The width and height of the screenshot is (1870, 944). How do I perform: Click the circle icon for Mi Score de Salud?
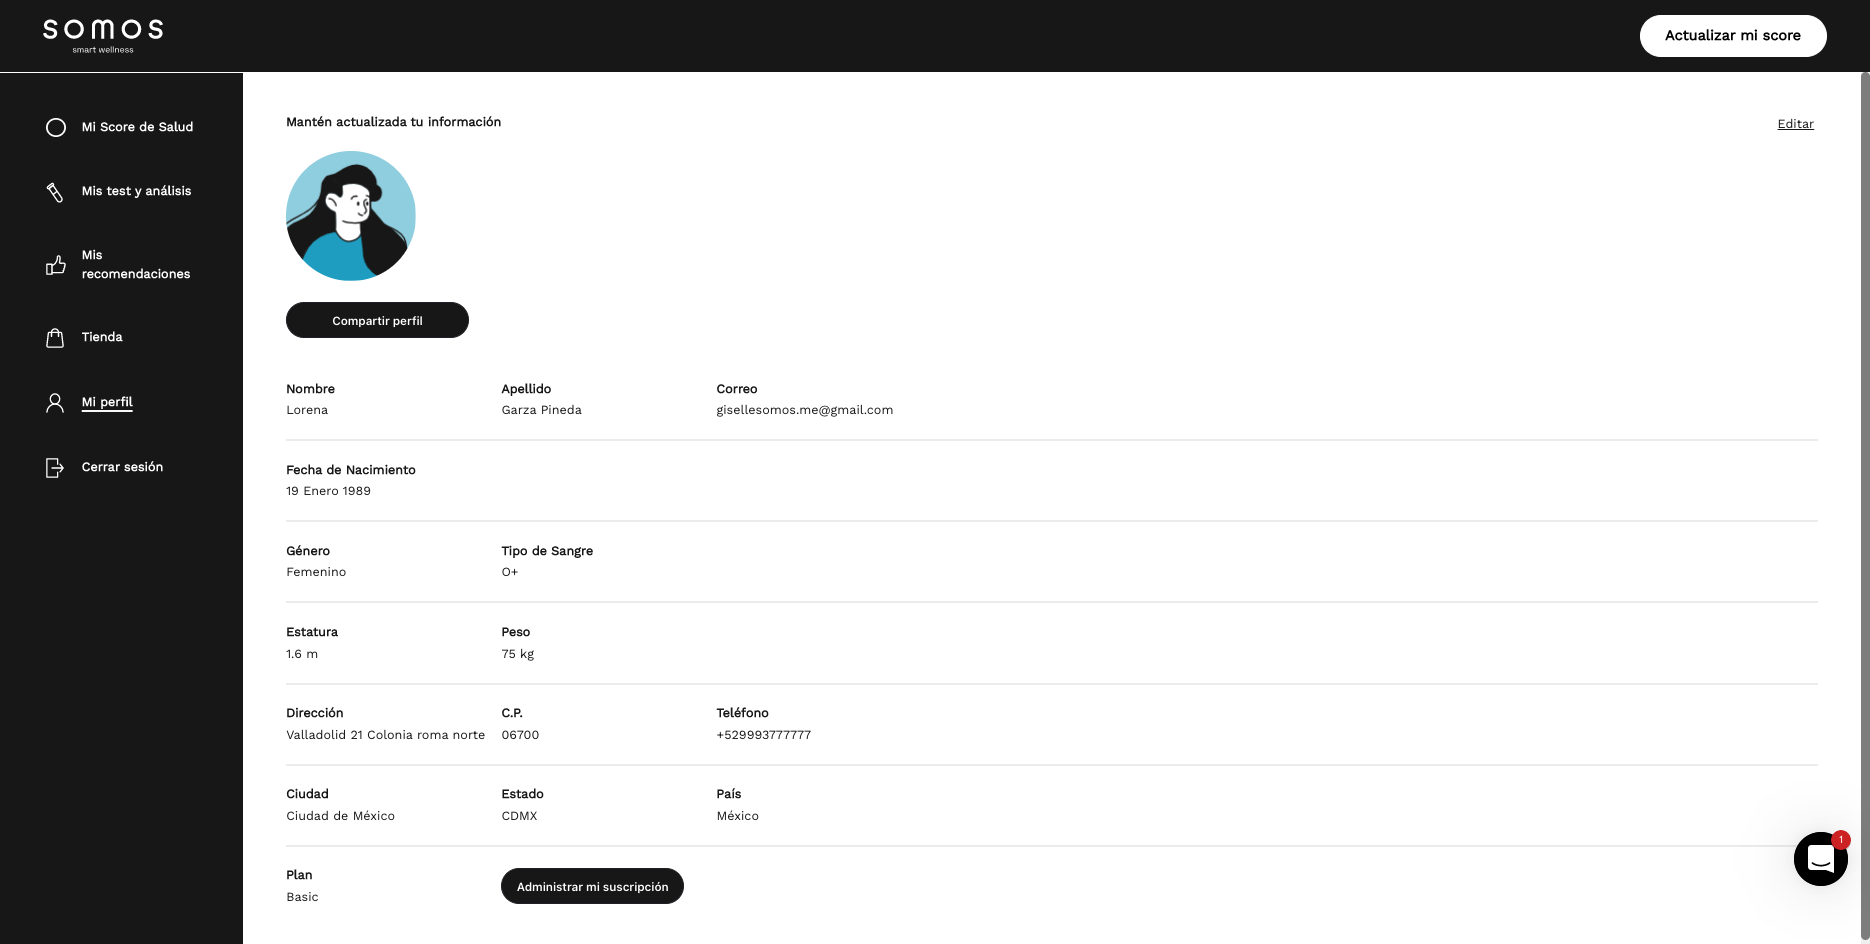(56, 128)
